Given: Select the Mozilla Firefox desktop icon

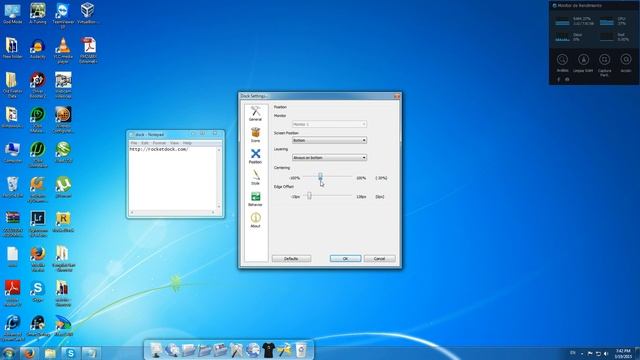Looking at the screenshot, I should coord(38,259).
